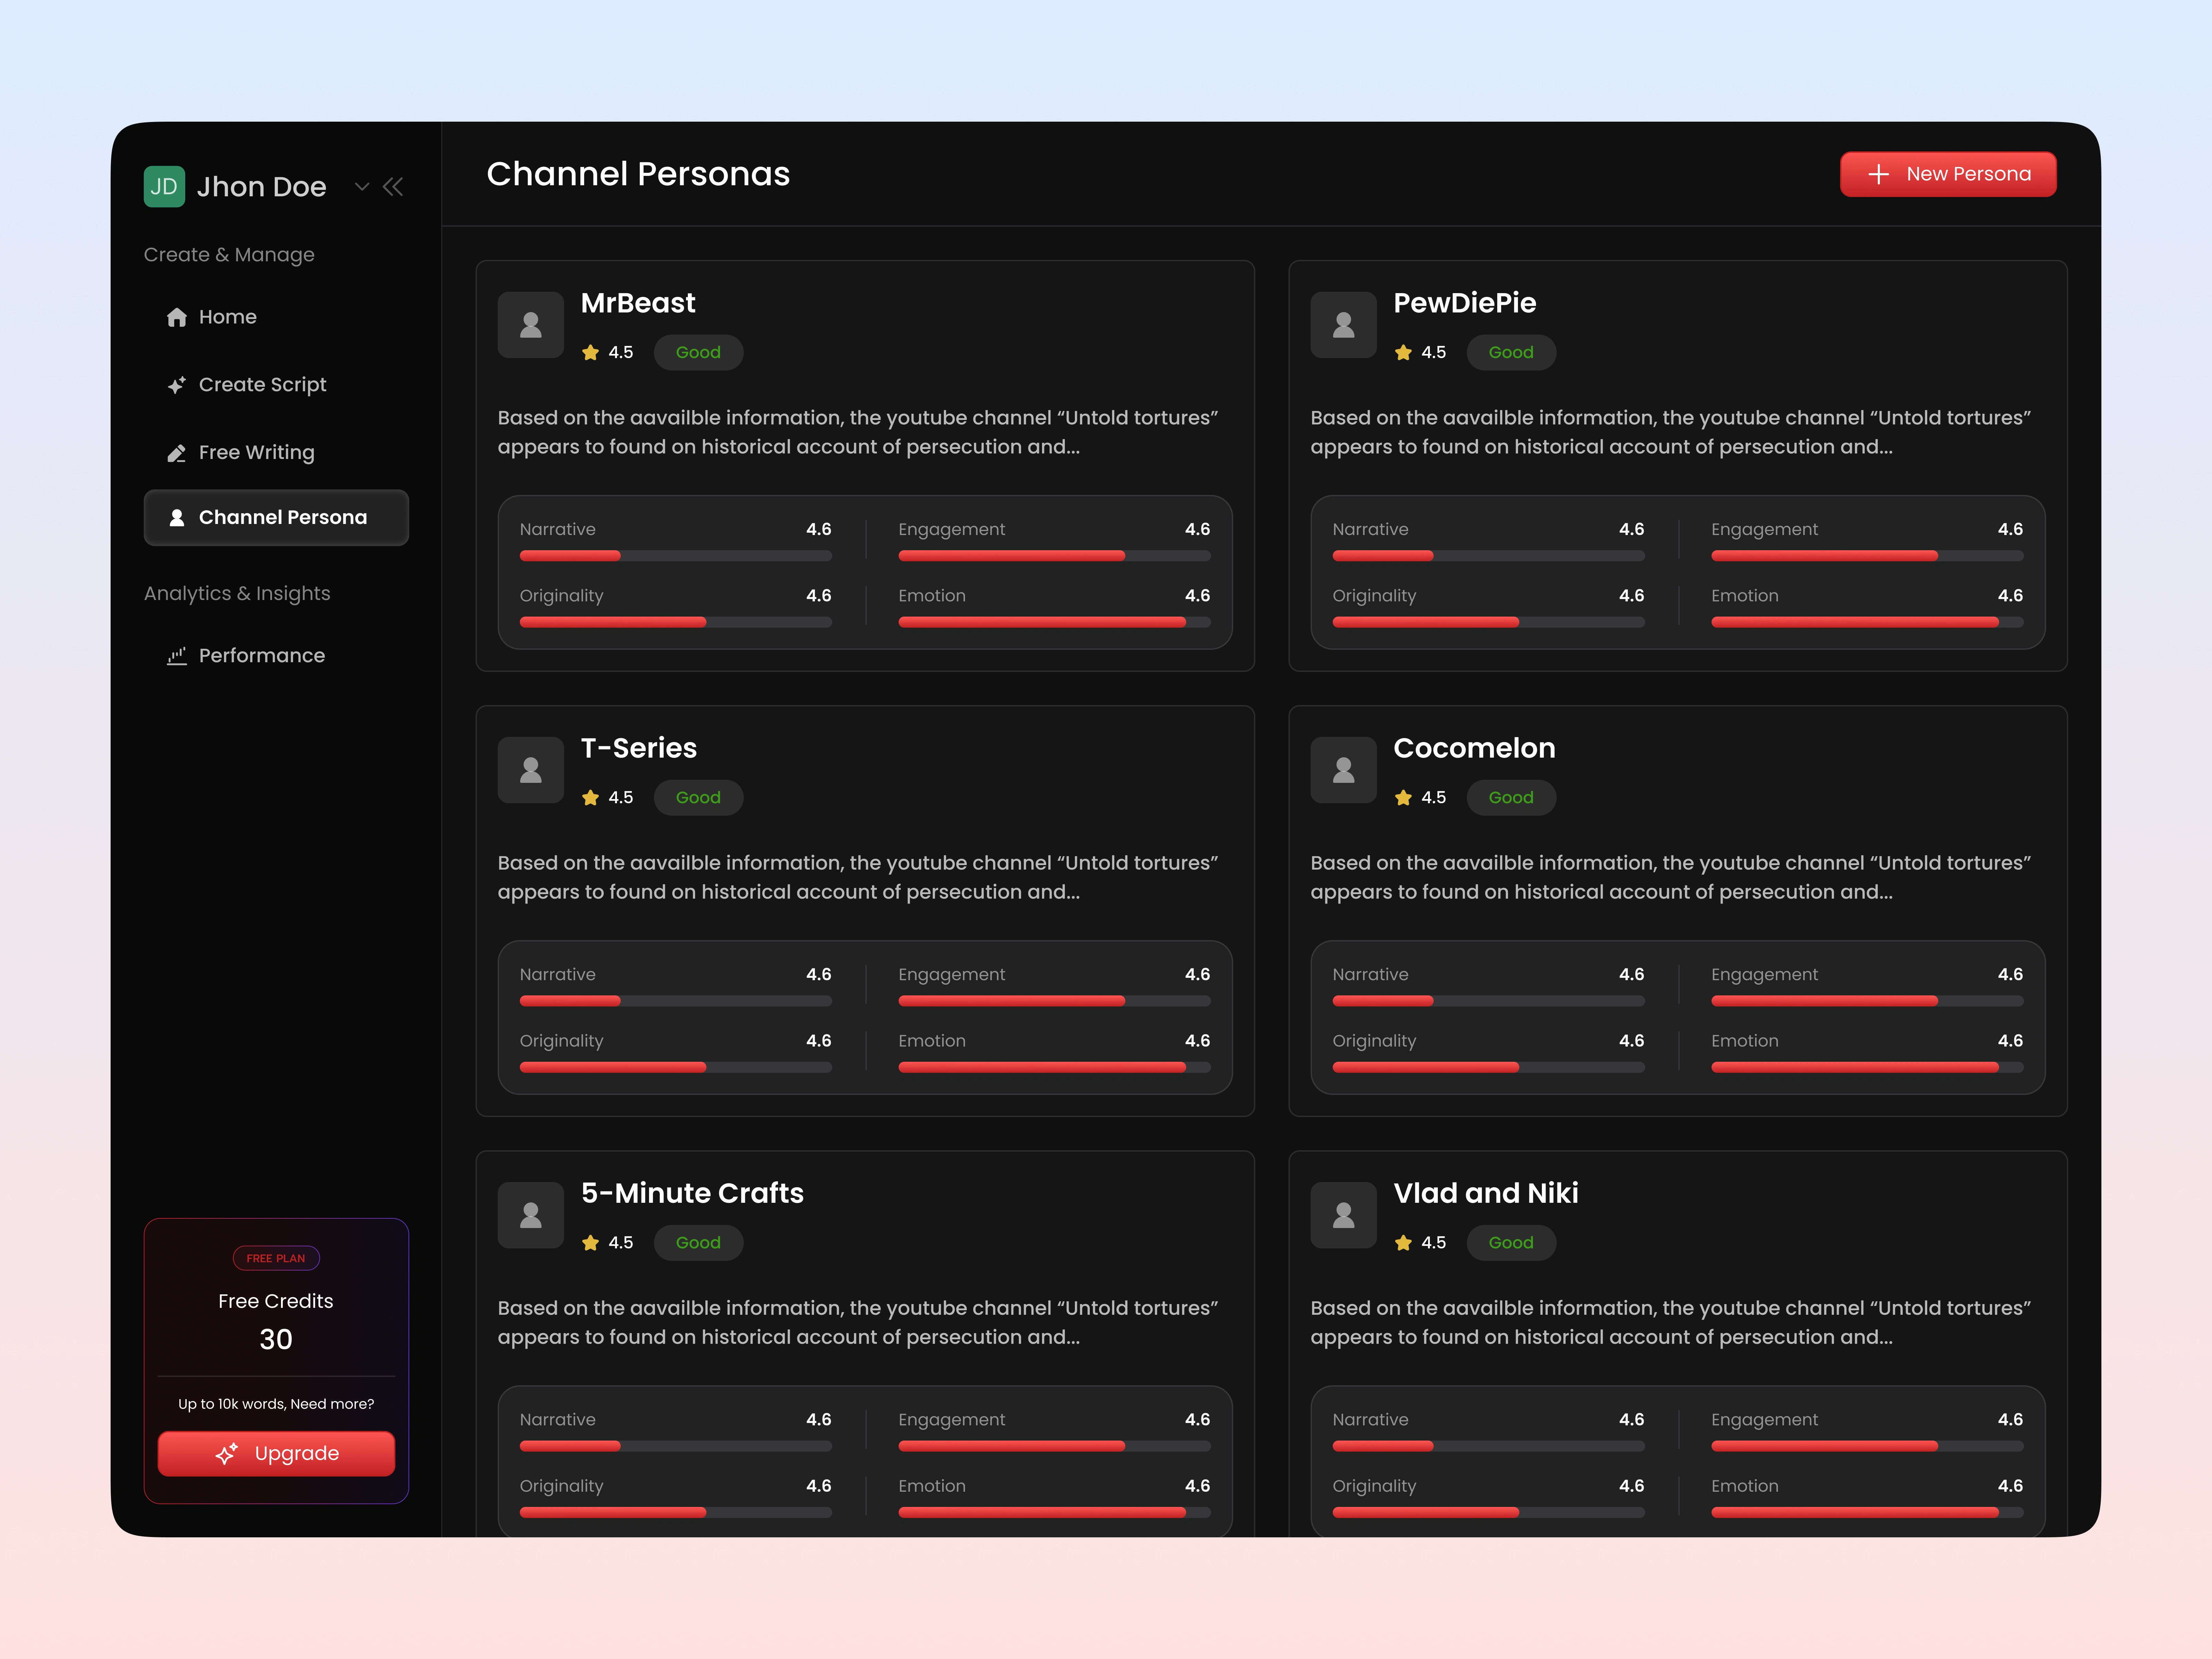Click the Performance chart icon

point(177,656)
